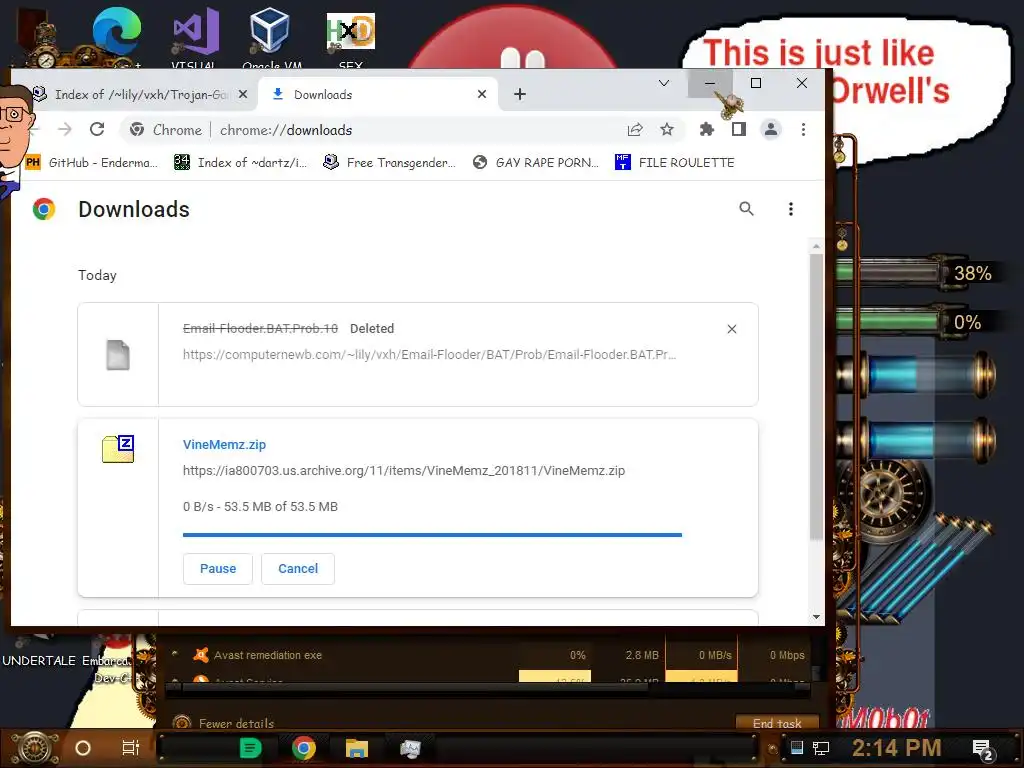Click the deleted Email-Flooder file icon
The width and height of the screenshot is (1024, 768).
[x=118, y=355]
